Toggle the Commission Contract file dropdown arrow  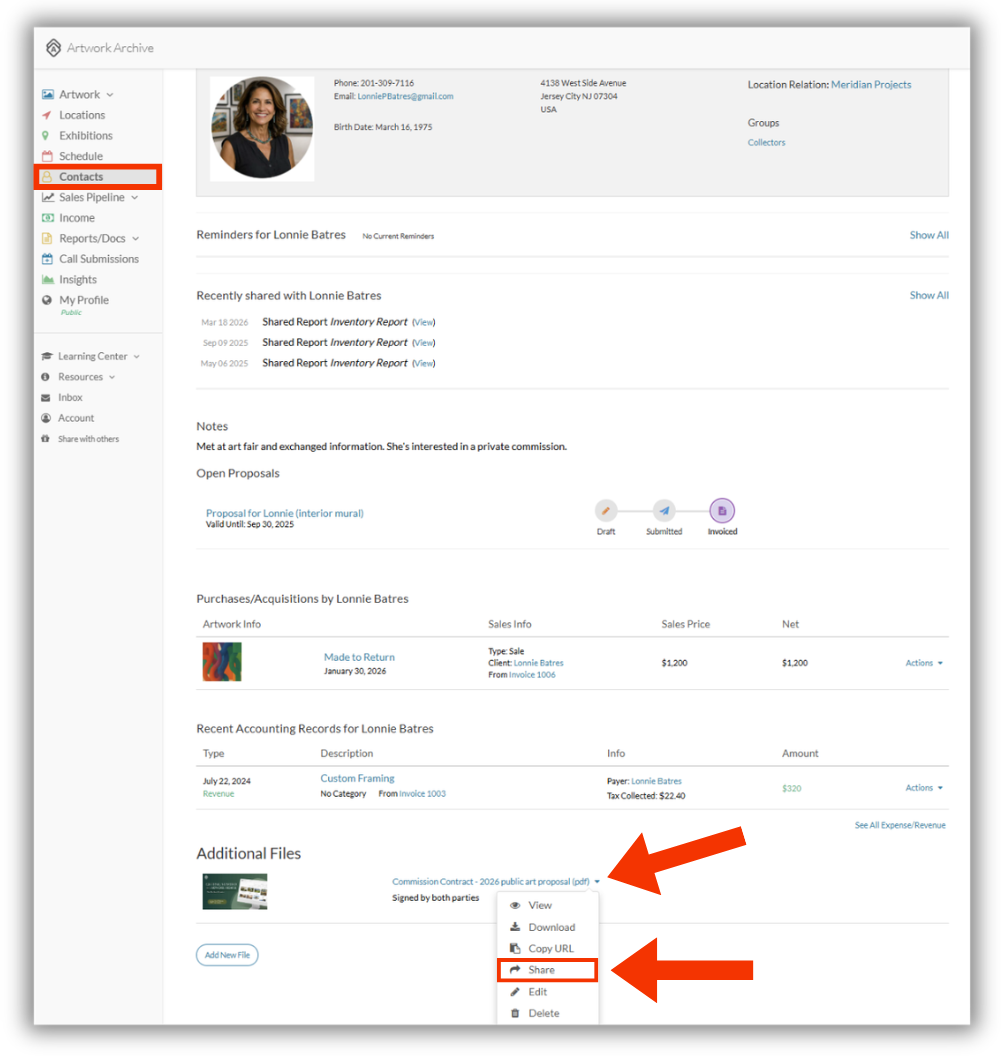597,882
